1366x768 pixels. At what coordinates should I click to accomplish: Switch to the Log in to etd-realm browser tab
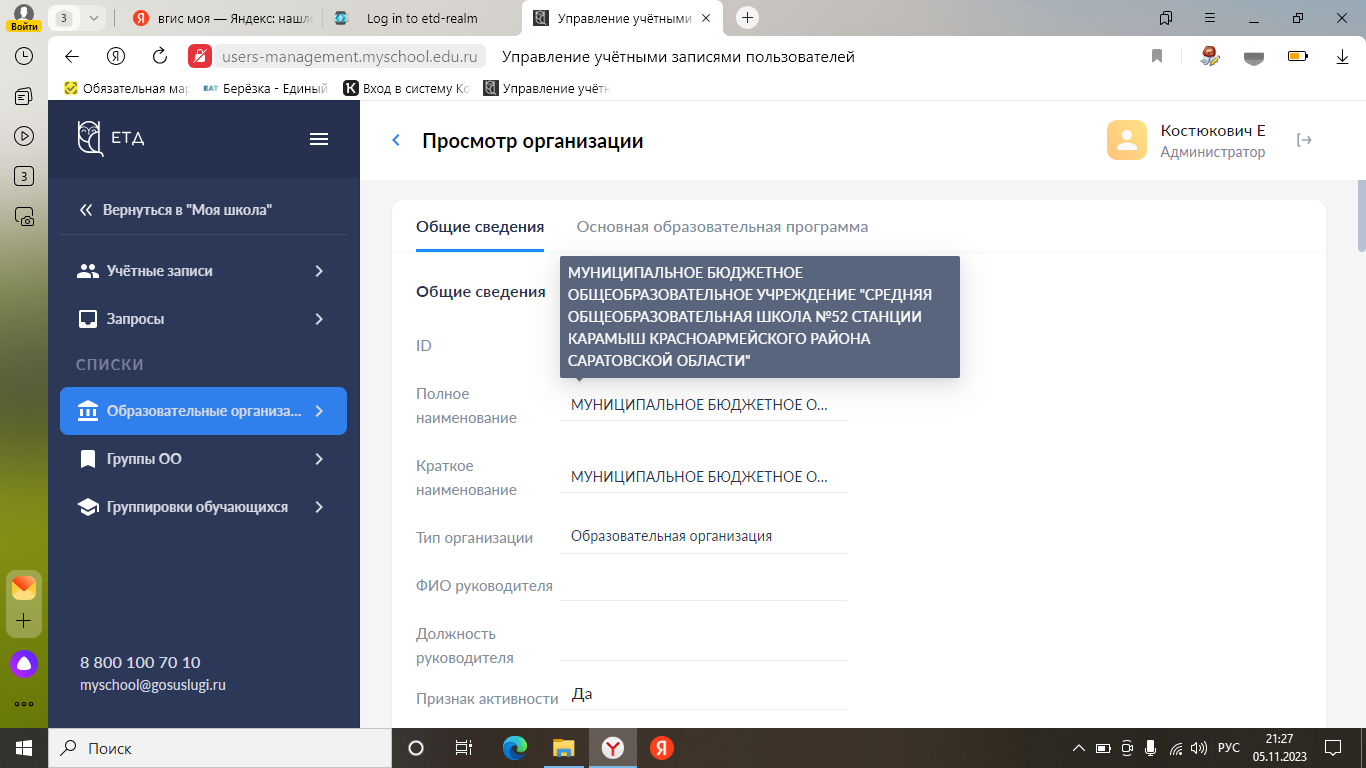(421, 18)
